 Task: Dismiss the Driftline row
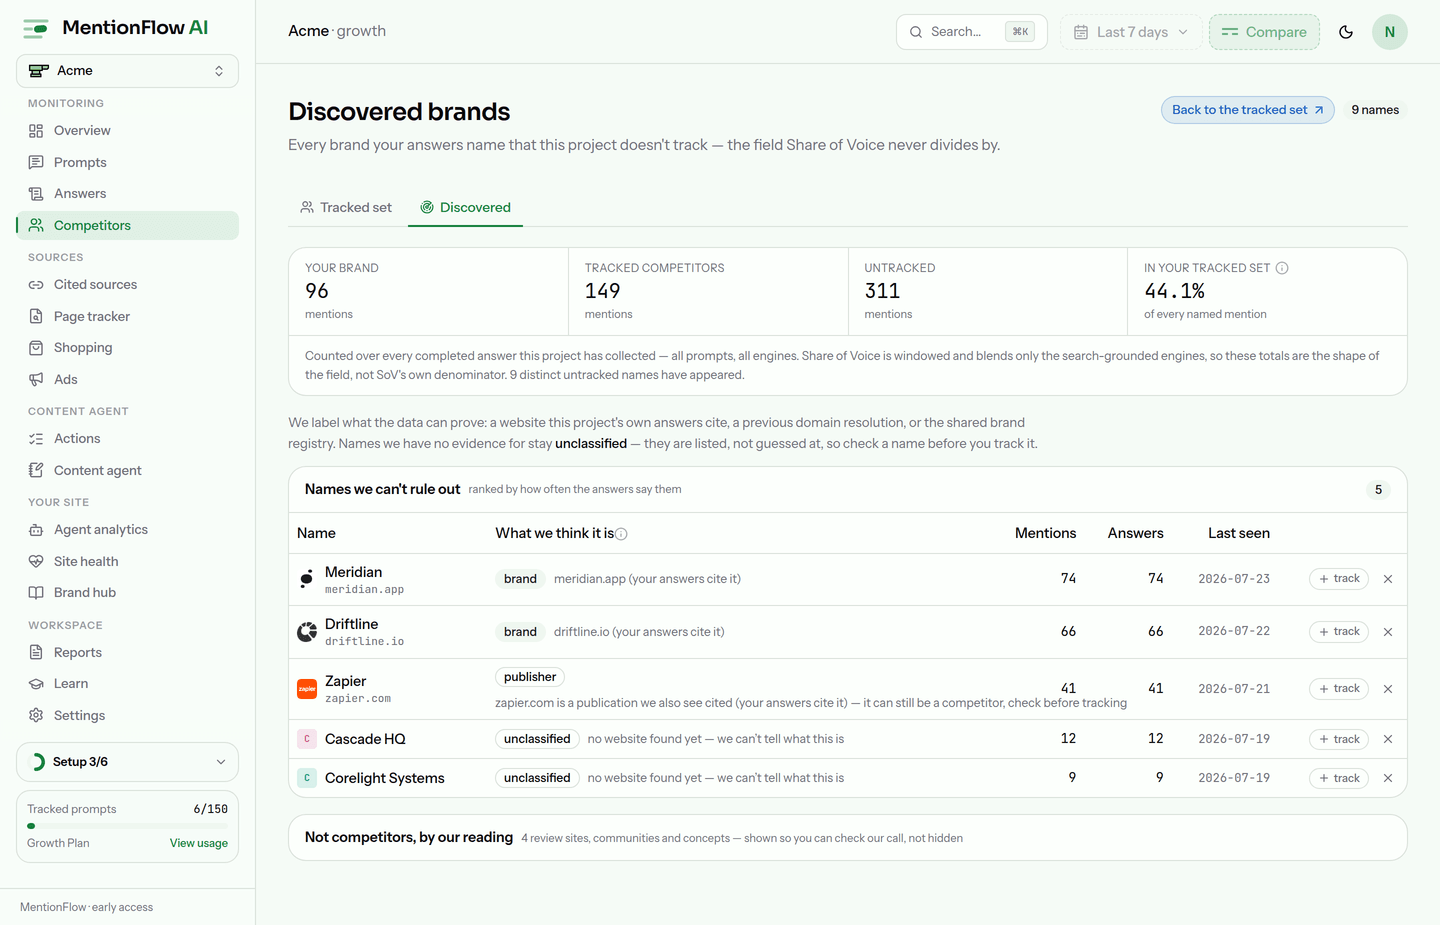pyautogui.click(x=1388, y=632)
